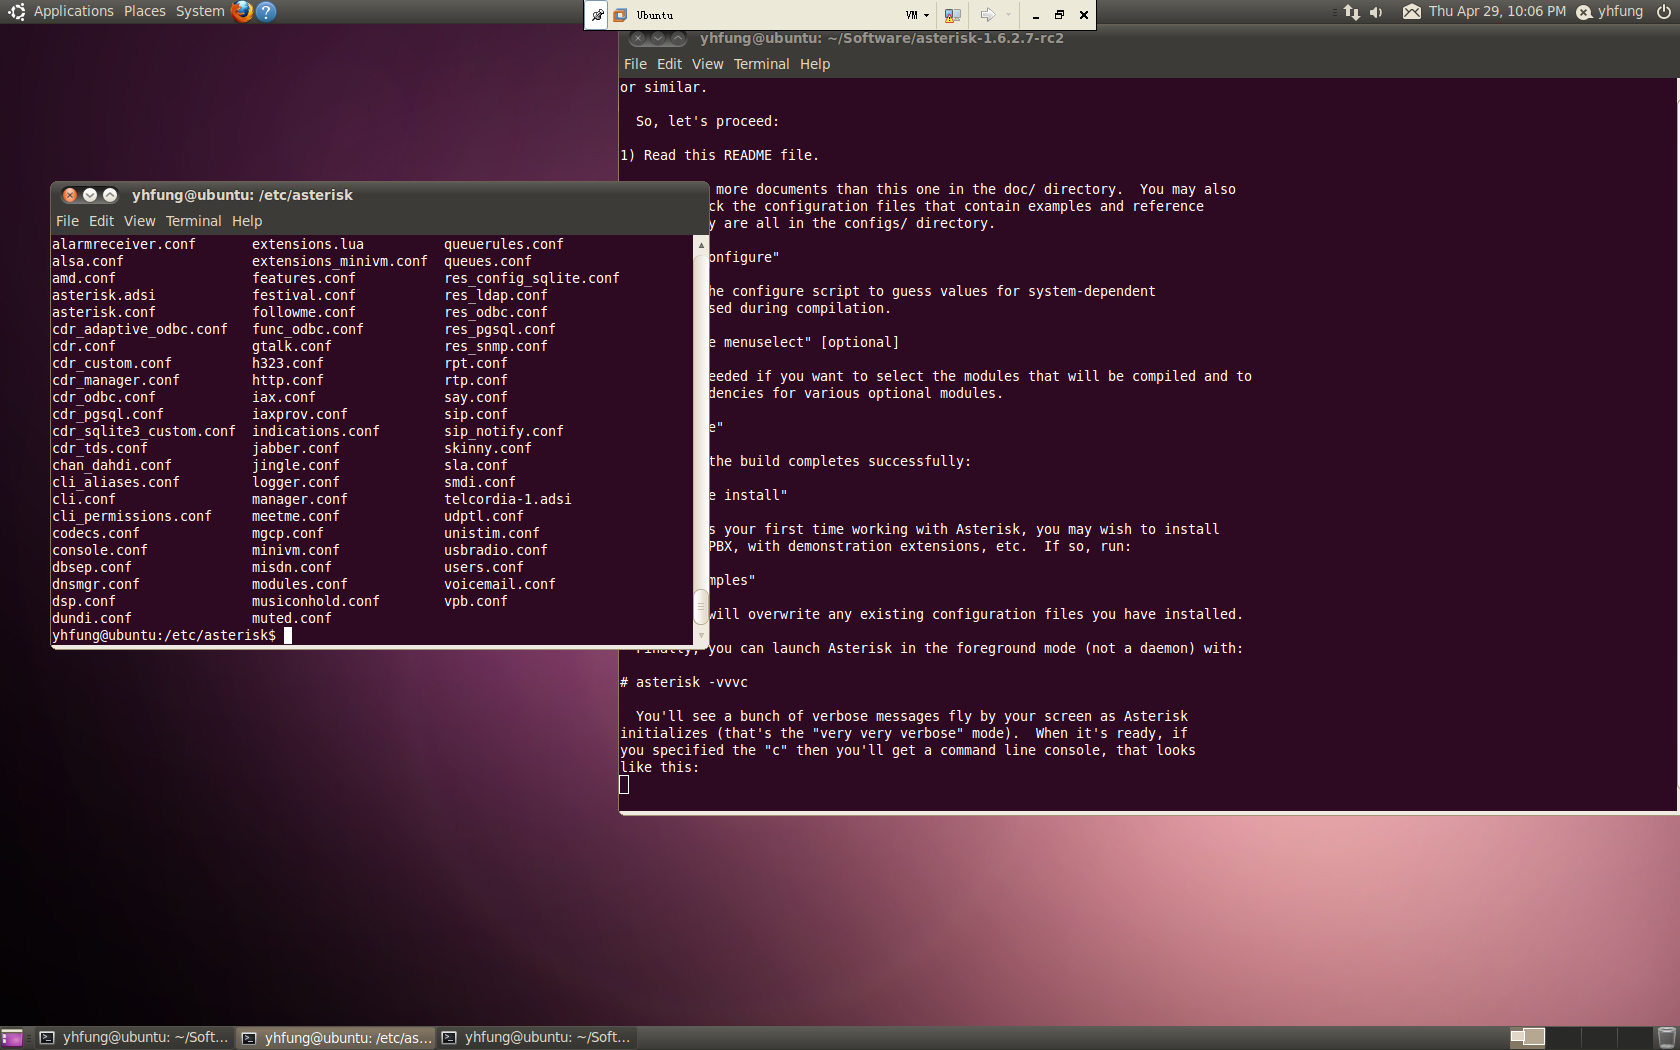1680x1050 pixels.
Task: Toggle the pin on the VM toolbar
Action: click(597, 15)
